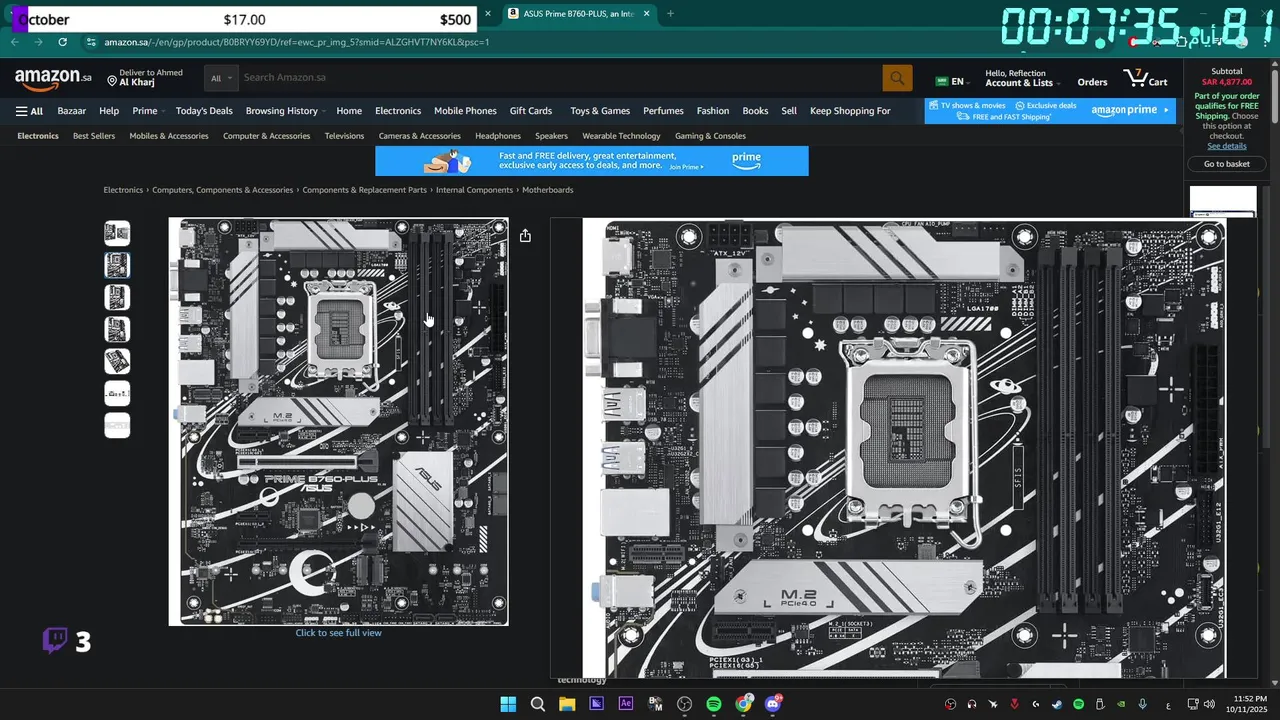Screen dimensions: 1280x720
Task: Open Toys & Games in the nav bar
Action: click(x=600, y=111)
